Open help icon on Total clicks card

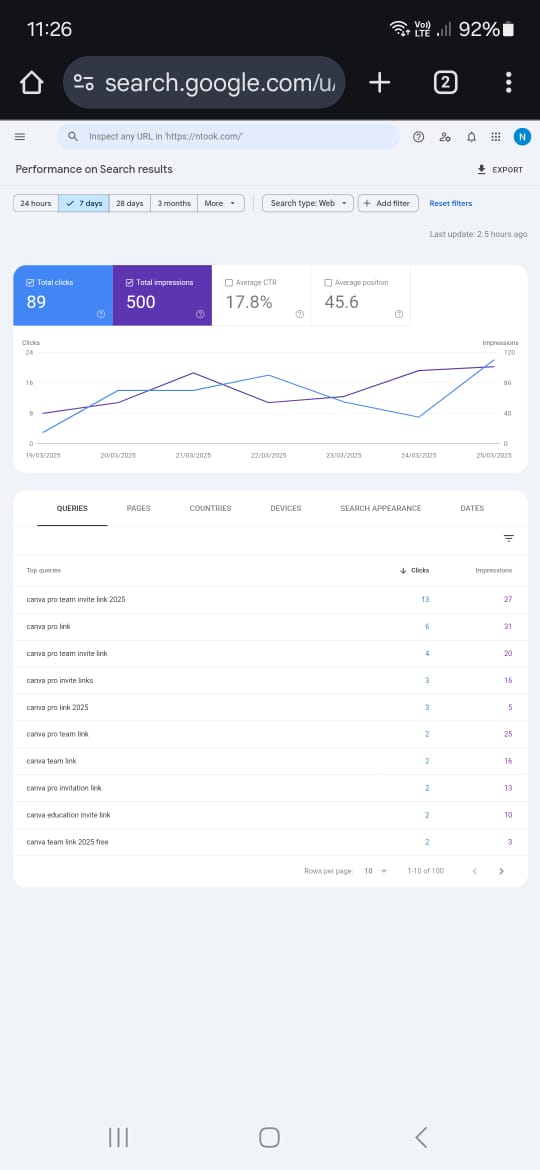101,314
